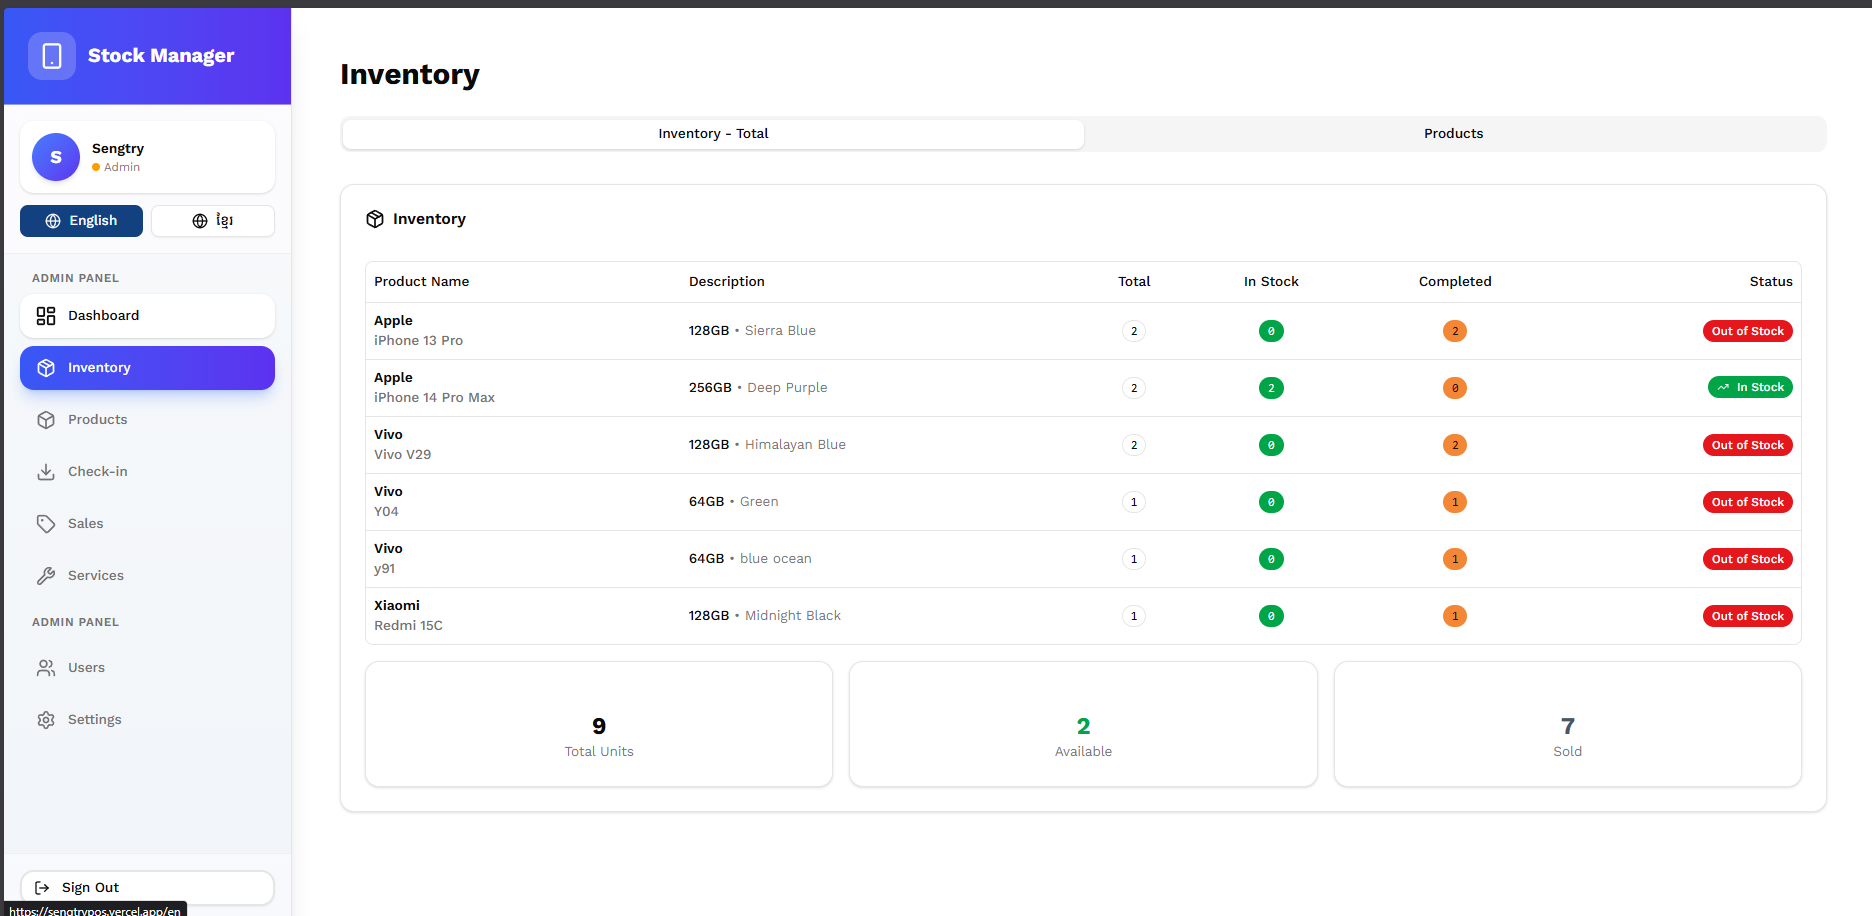The width and height of the screenshot is (1872, 916).
Task: Open the Check-in page
Action: pos(147,472)
